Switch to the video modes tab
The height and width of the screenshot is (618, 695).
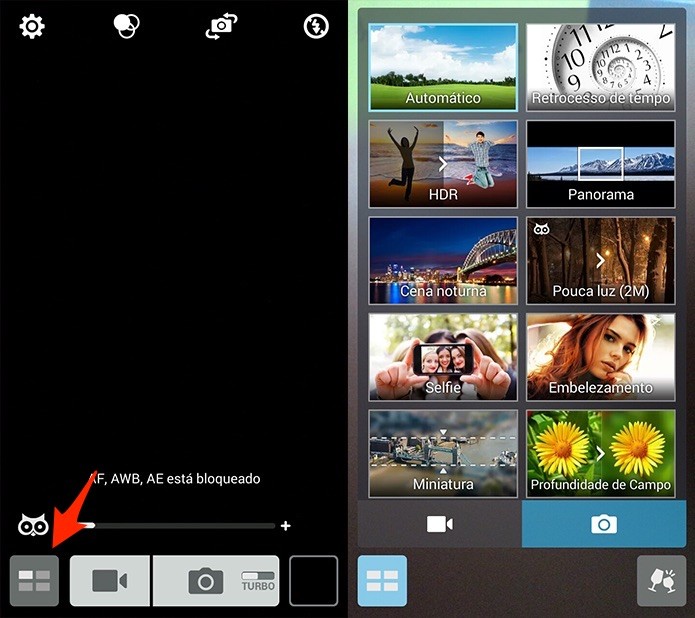pyautogui.click(x=440, y=524)
